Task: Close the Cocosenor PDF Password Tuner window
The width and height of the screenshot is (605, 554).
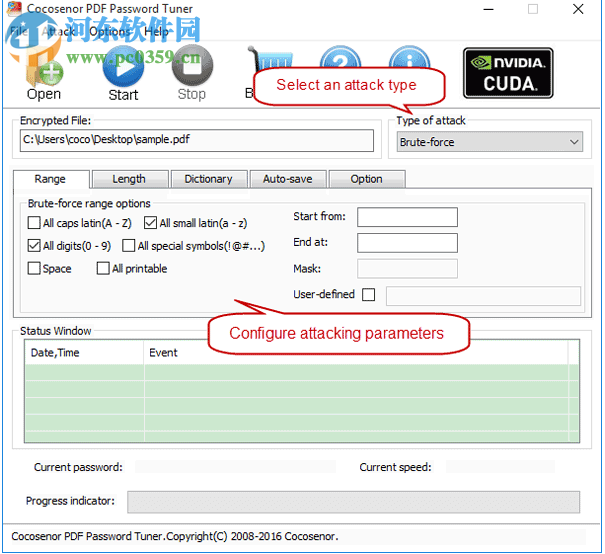Action: pyautogui.click(x=578, y=9)
